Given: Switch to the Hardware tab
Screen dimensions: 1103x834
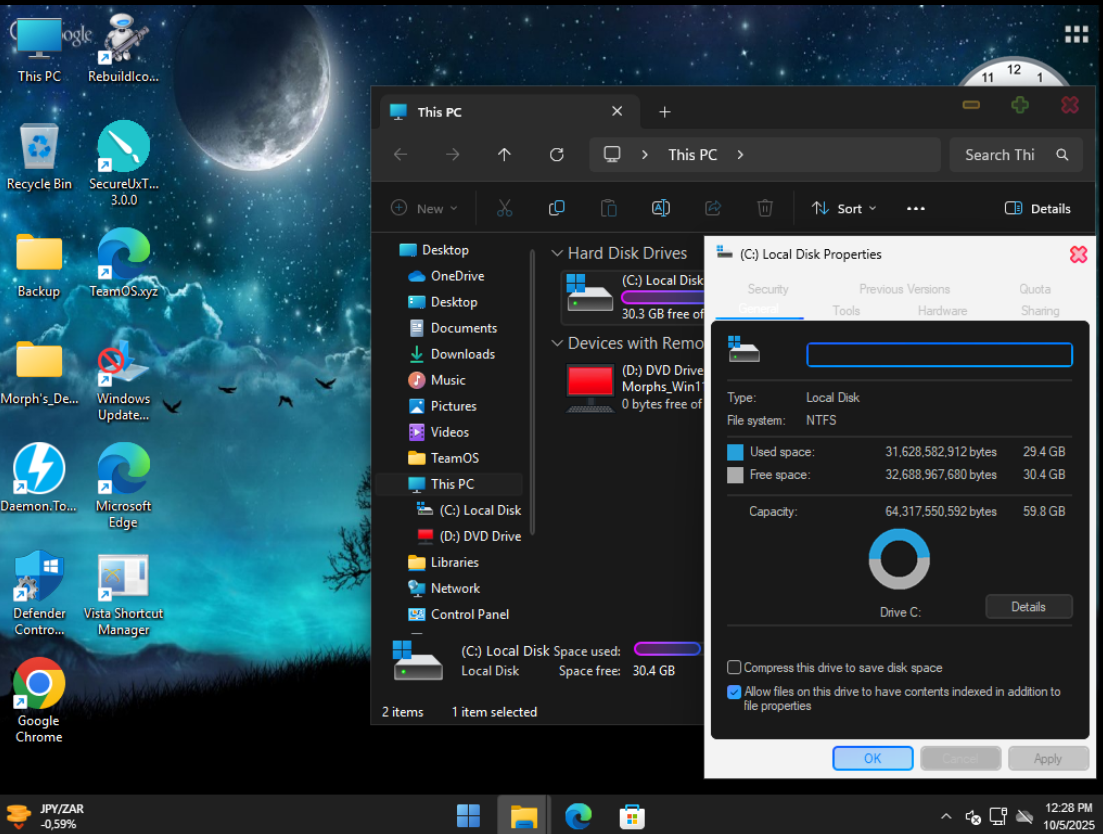Looking at the screenshot, I should pyautogui.click(x=942, y=311).
